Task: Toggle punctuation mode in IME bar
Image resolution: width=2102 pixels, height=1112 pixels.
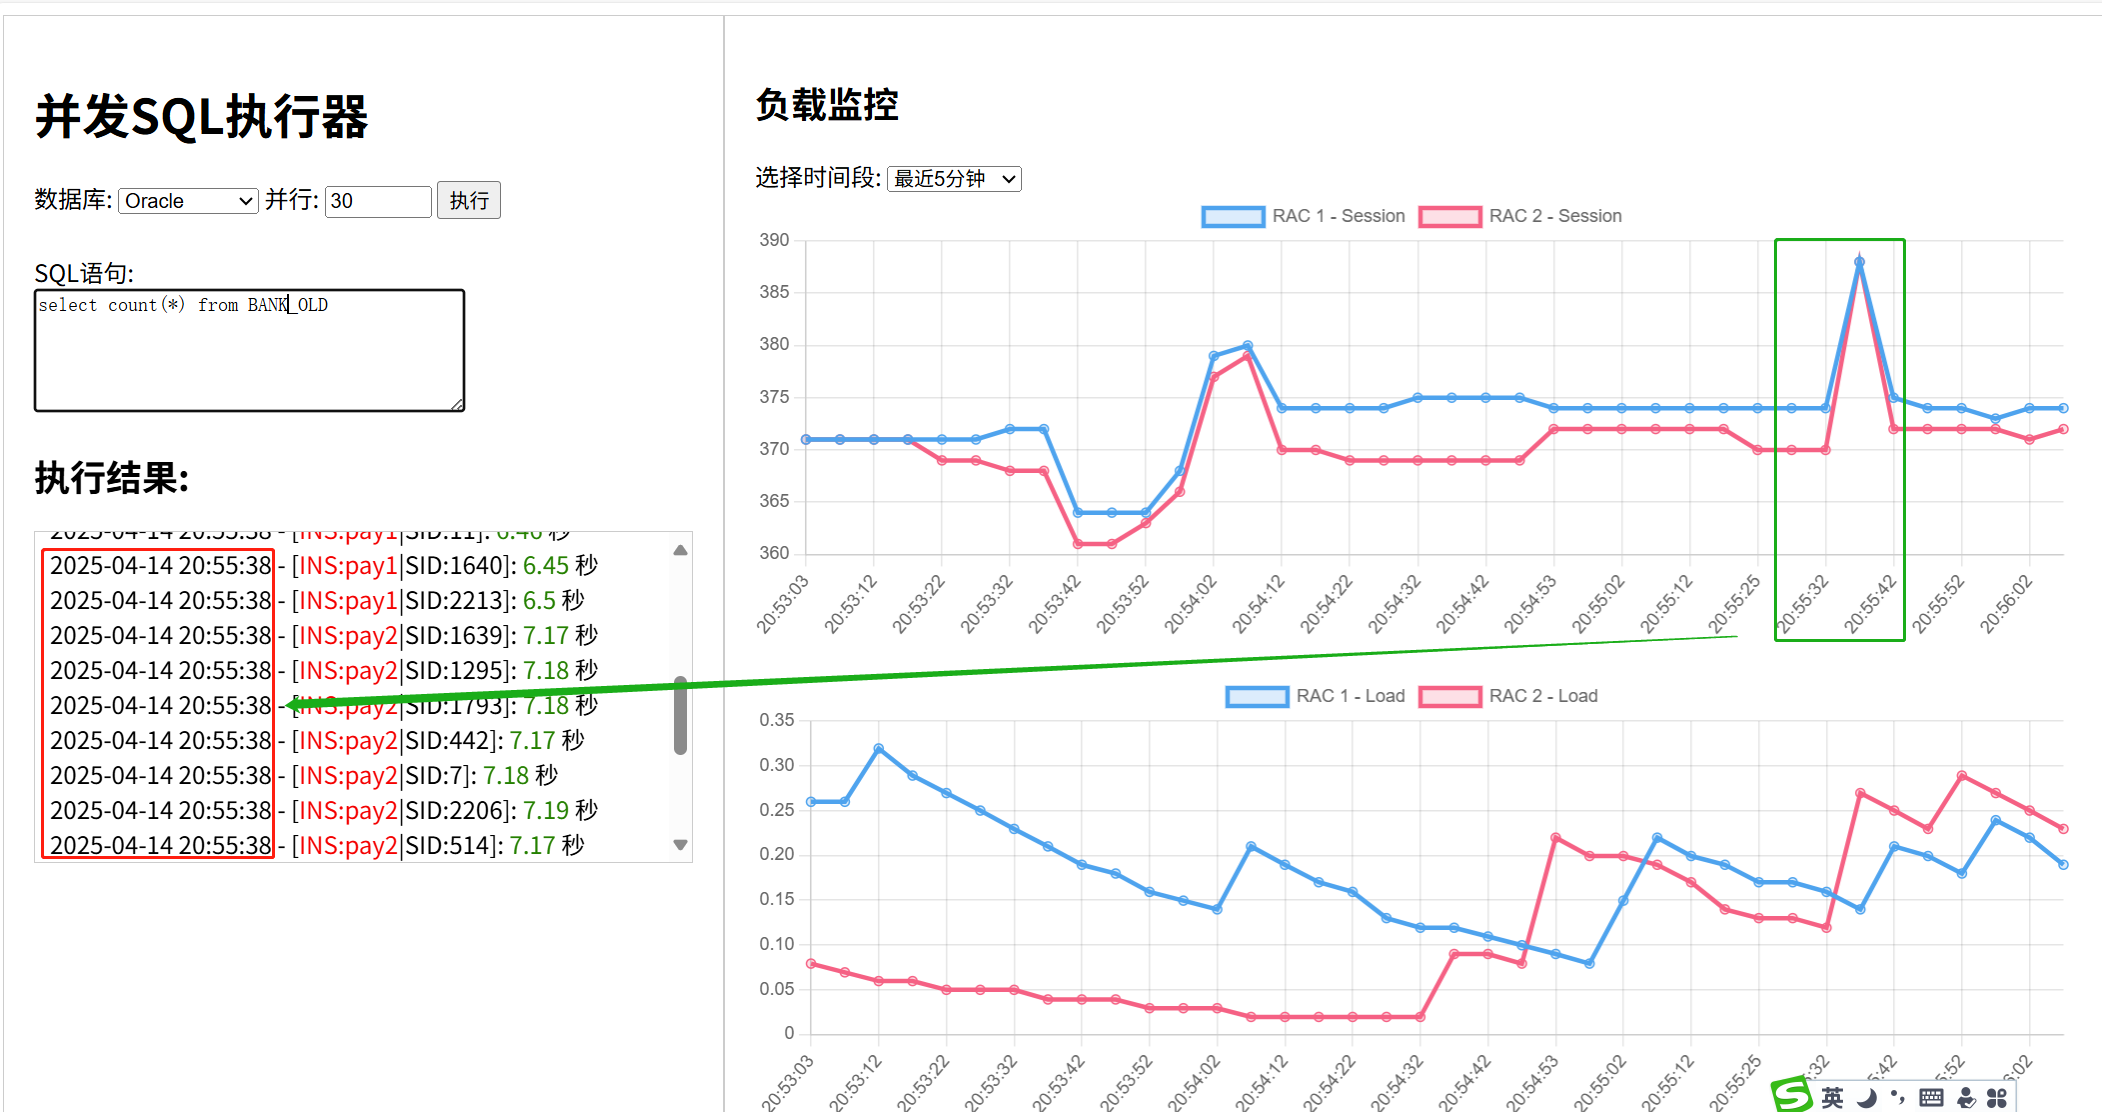Action: (x=1897, y=1098)
